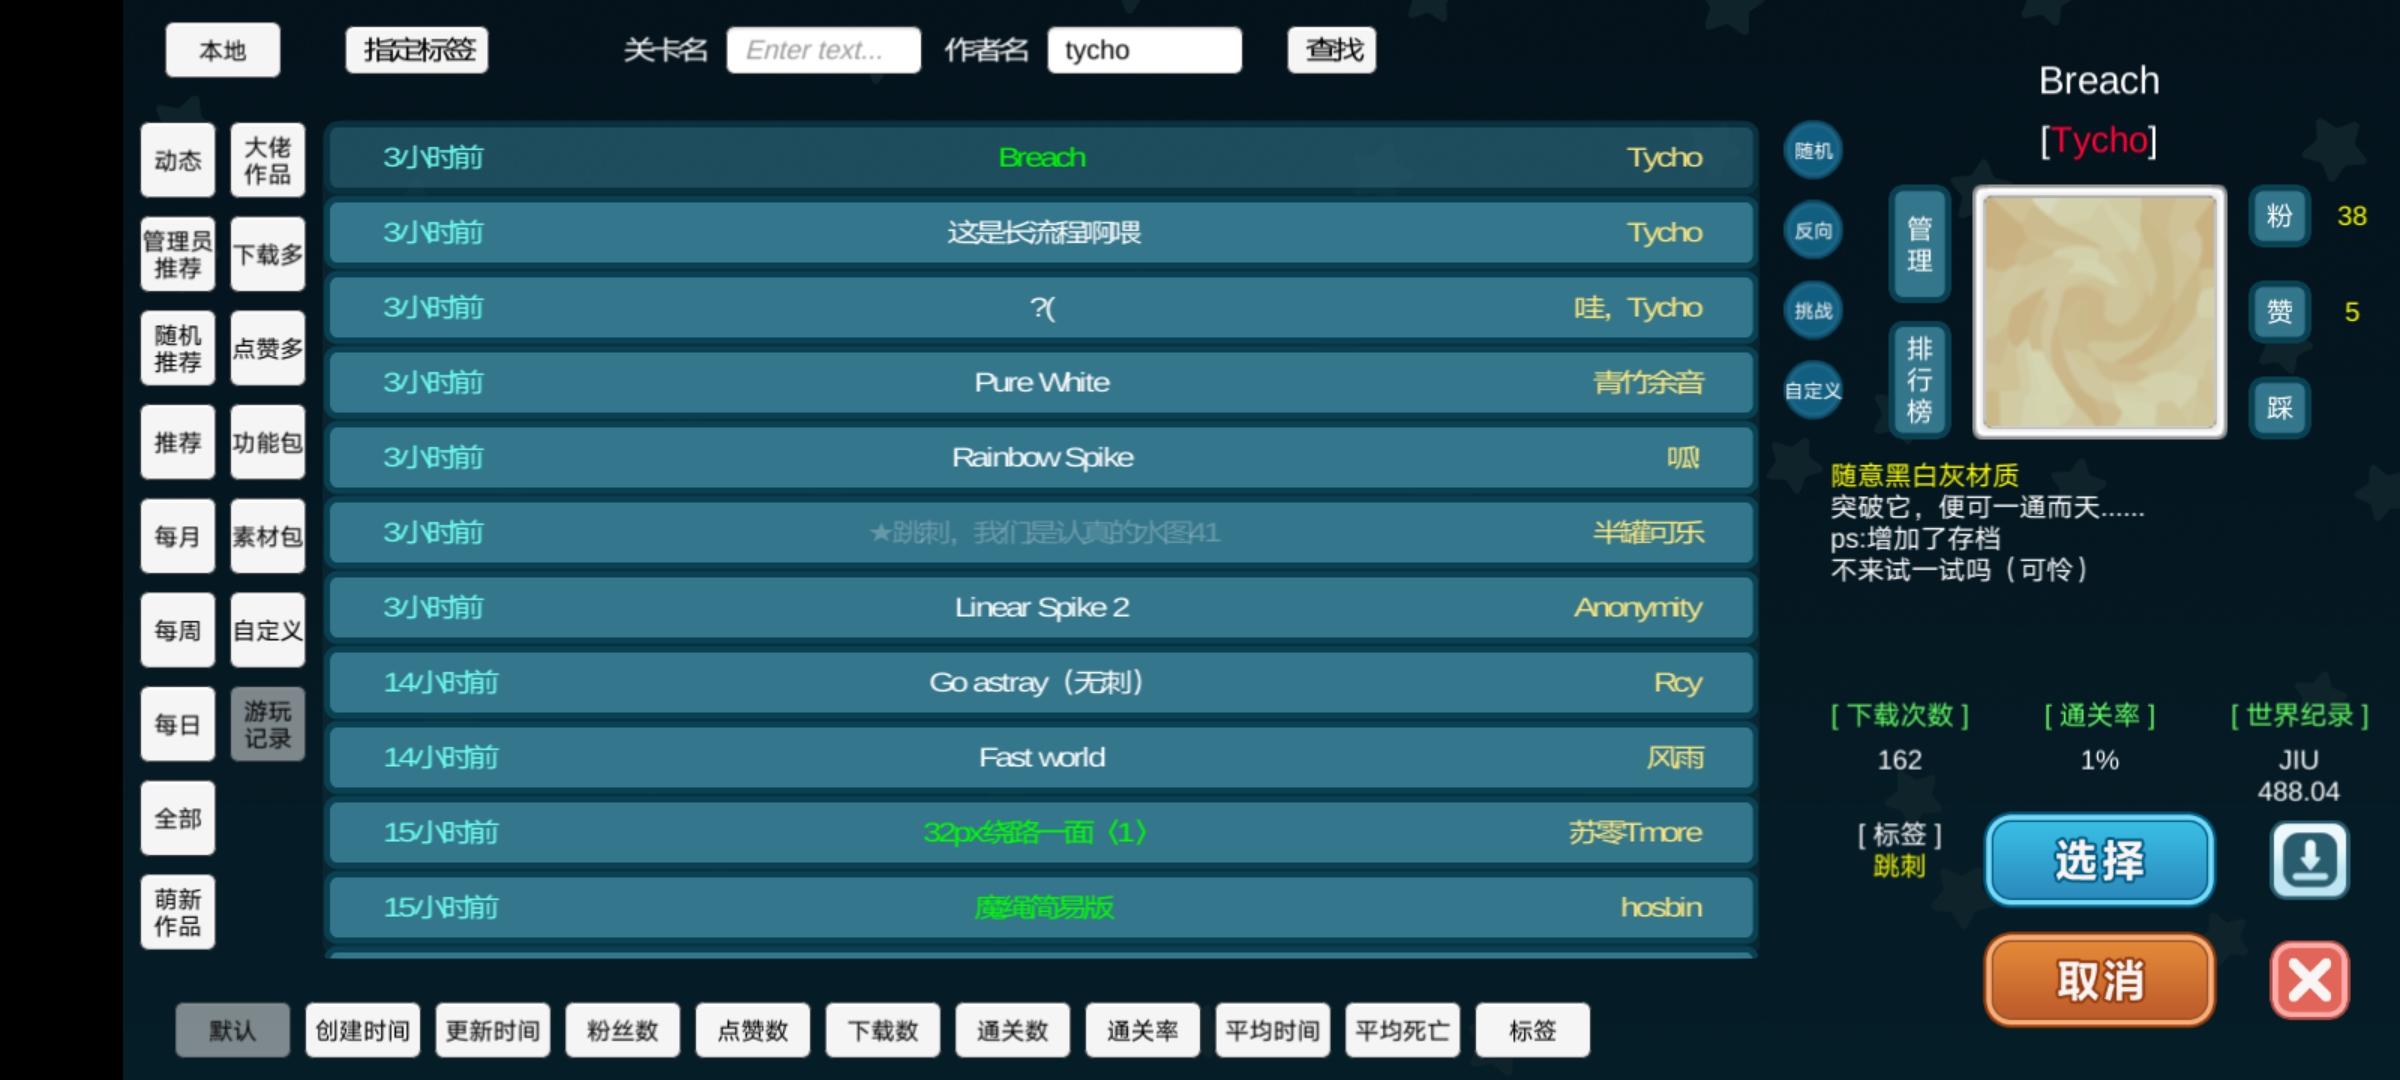
Task: Open the 指定标签 tag selector
Action: pos(417,50)
